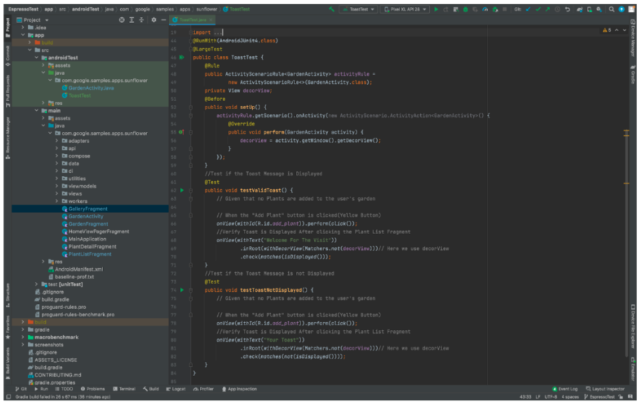
Task: Open the Terminal tool window tab
Action: 124,389
